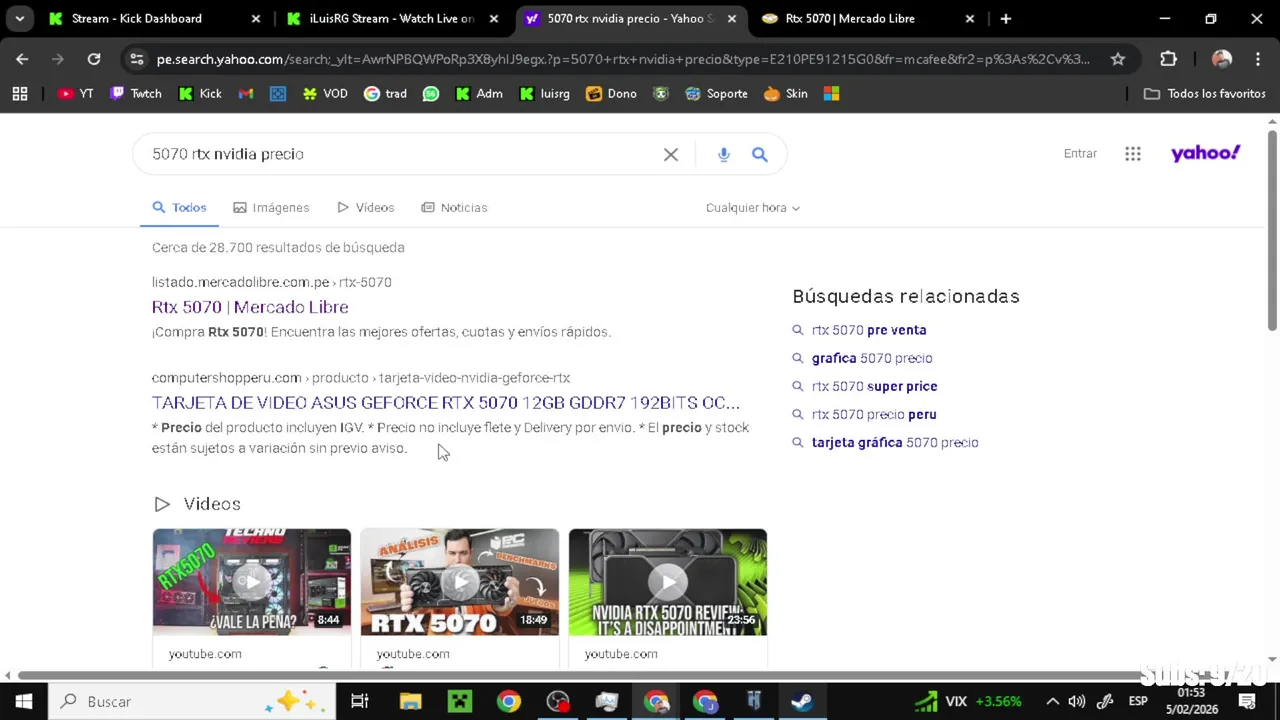Open the Twitch bookmark

(135, 93)
